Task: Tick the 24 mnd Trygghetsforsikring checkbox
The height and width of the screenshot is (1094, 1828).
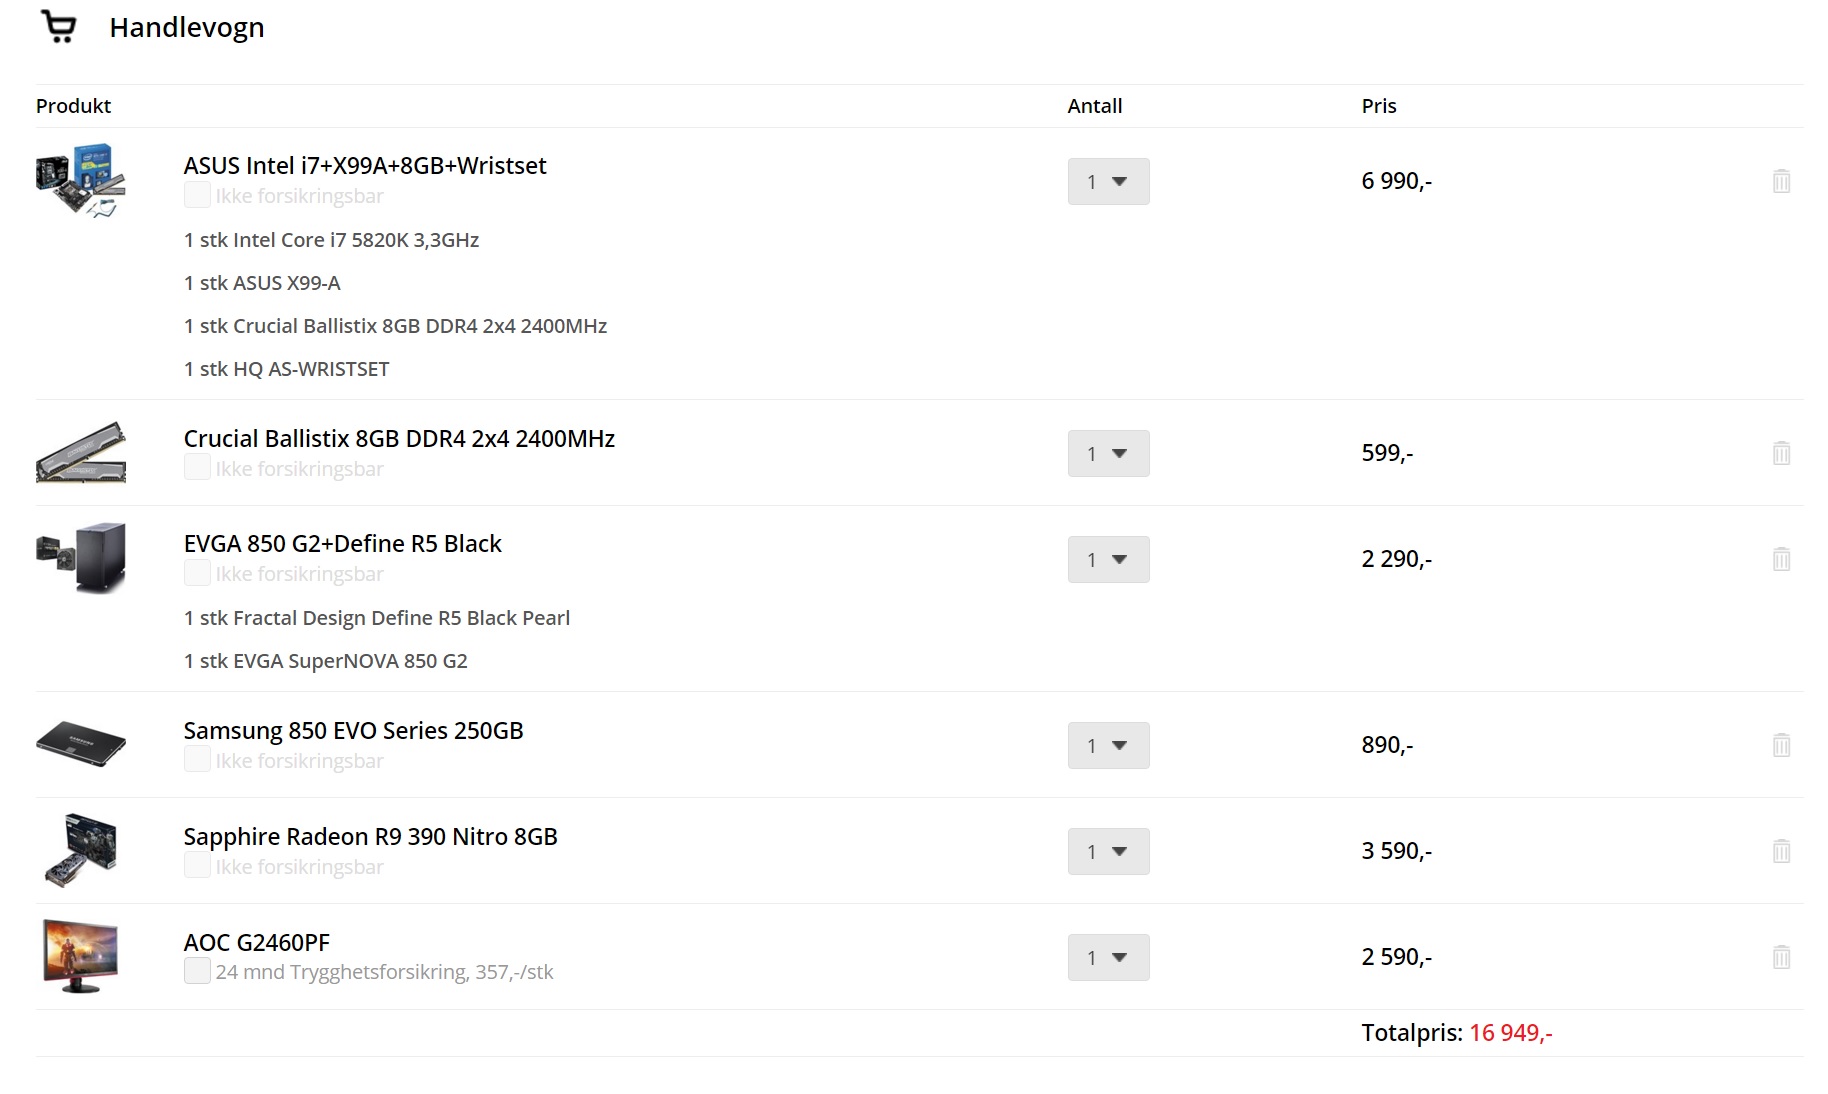Action: point(197,971)
